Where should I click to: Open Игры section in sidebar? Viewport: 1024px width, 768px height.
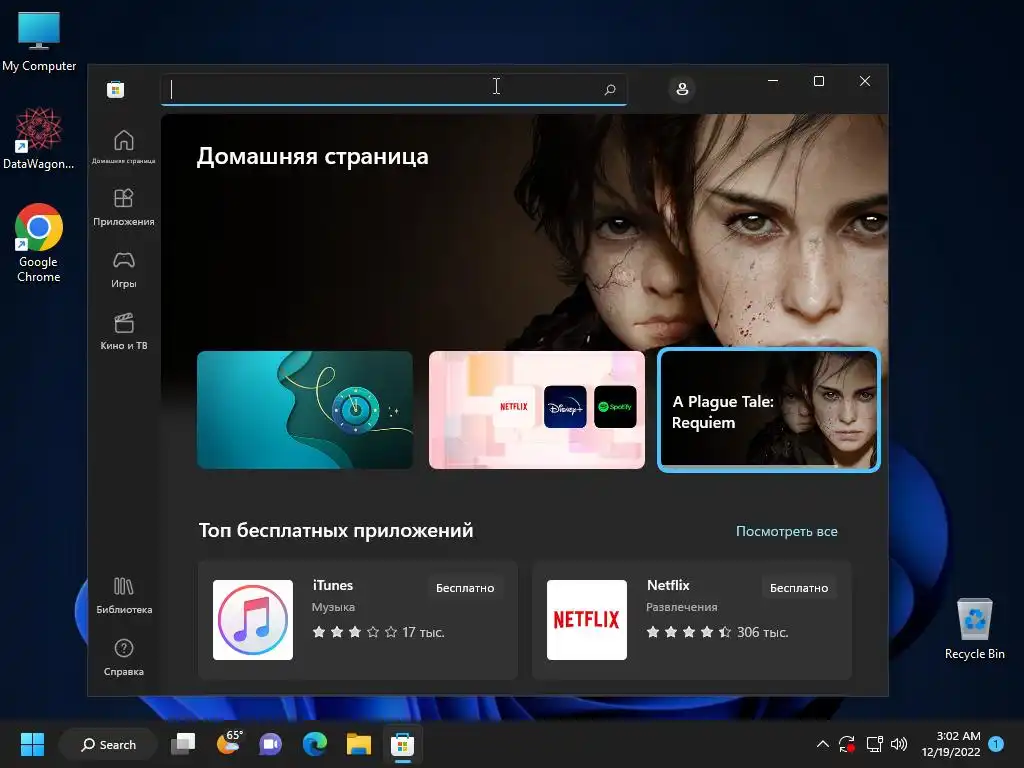pos(123,270)
